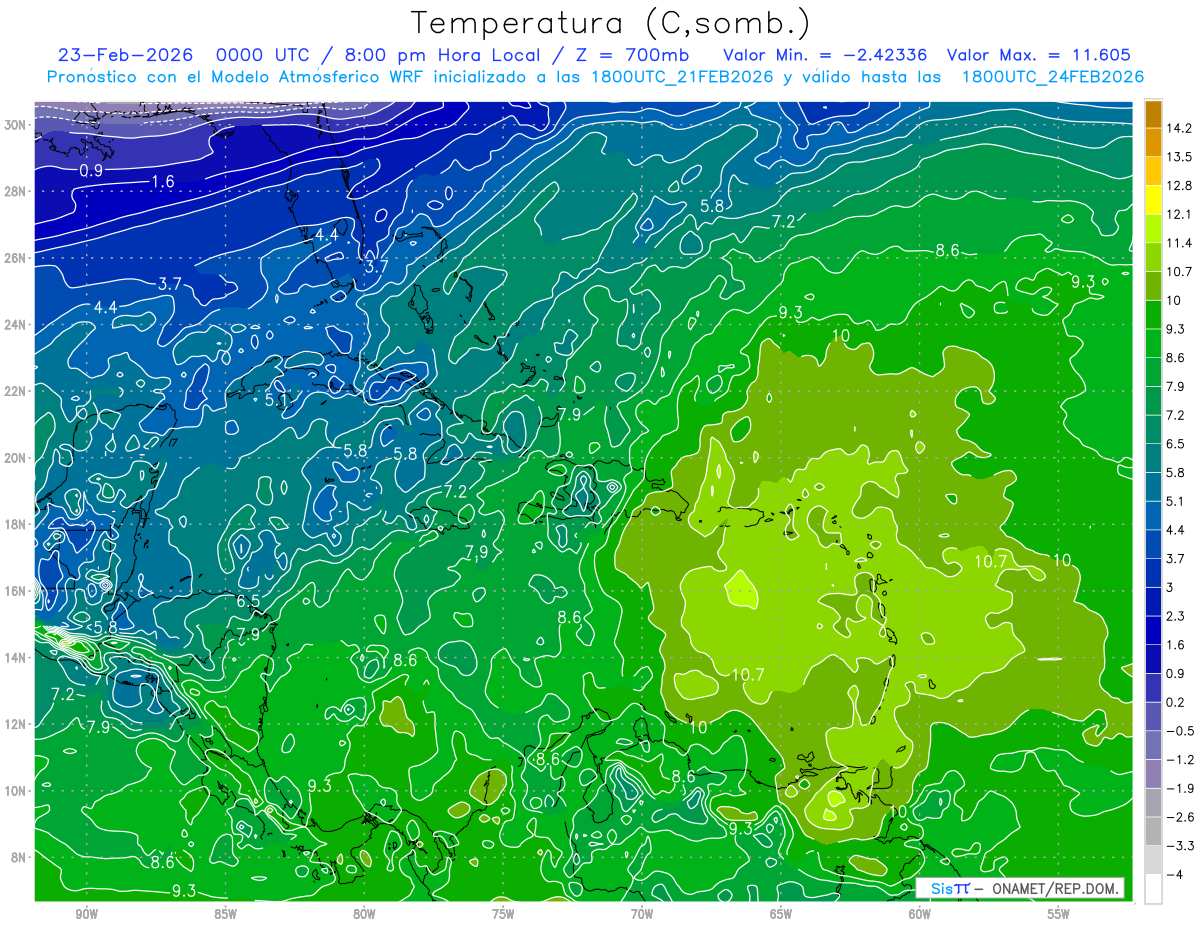Viewport: 1200px width, 927px height.
Task: Click the title Temperatura (C,somb.)
Action: (x=611, y=24)
